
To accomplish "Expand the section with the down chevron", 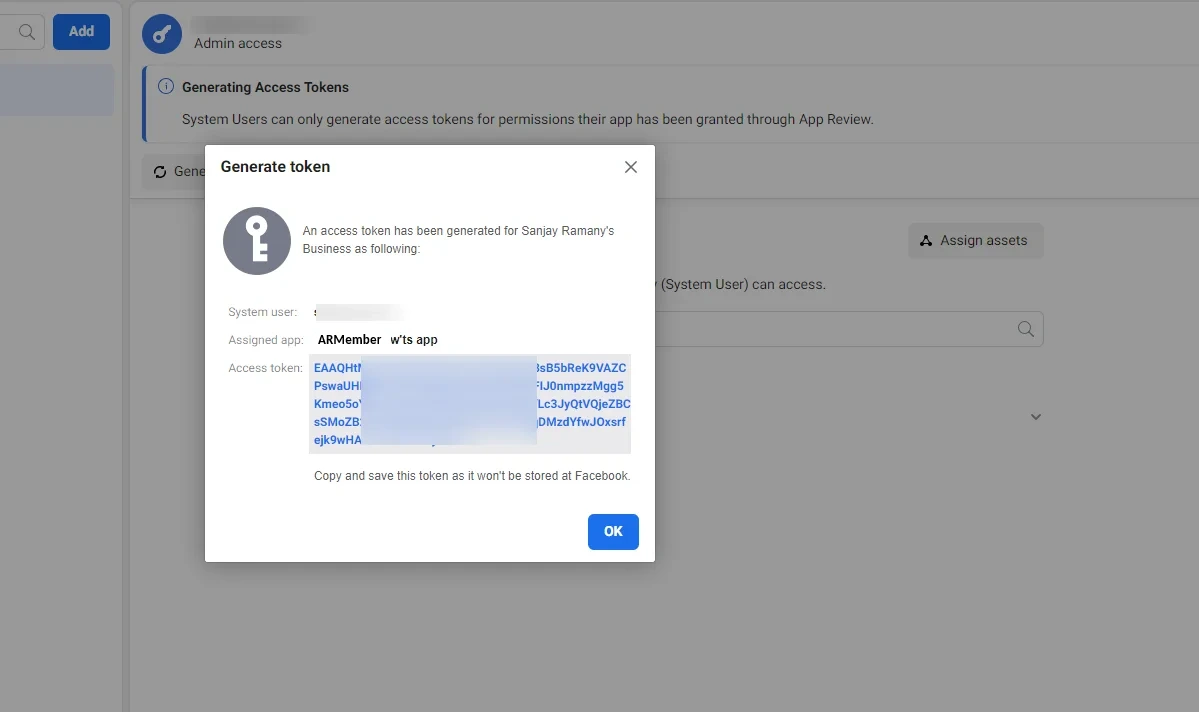I will pyautogui.click(x=1035, y=417).
